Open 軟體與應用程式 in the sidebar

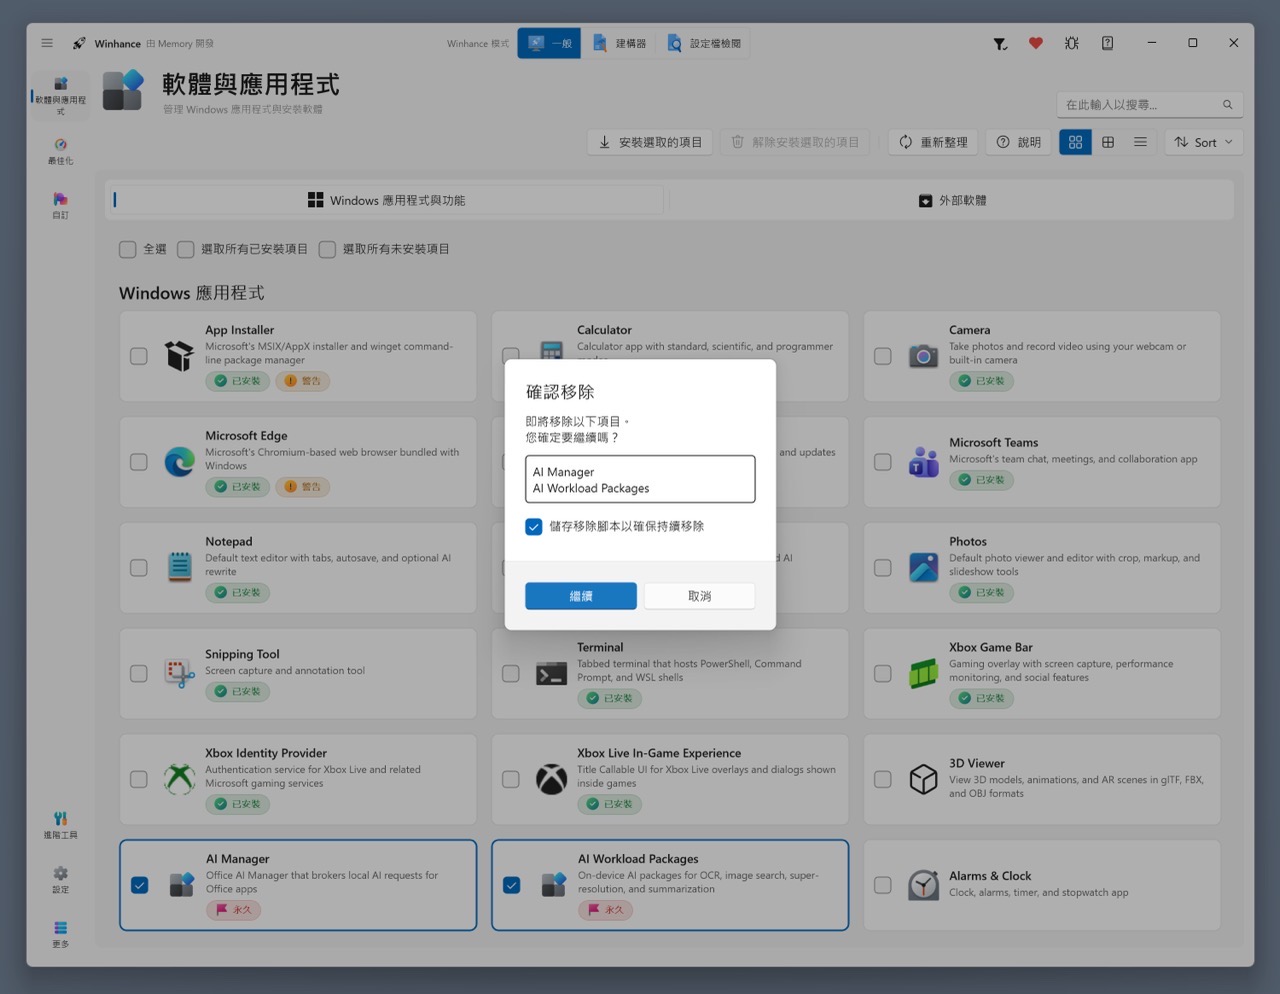60,96
